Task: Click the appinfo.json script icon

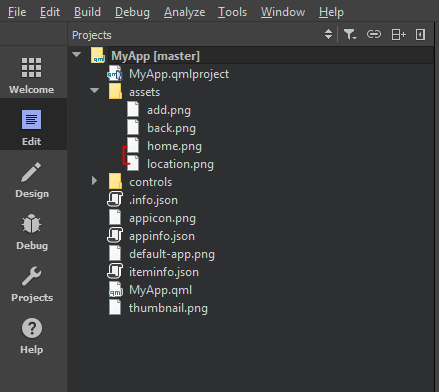Action: coord(115,235)
